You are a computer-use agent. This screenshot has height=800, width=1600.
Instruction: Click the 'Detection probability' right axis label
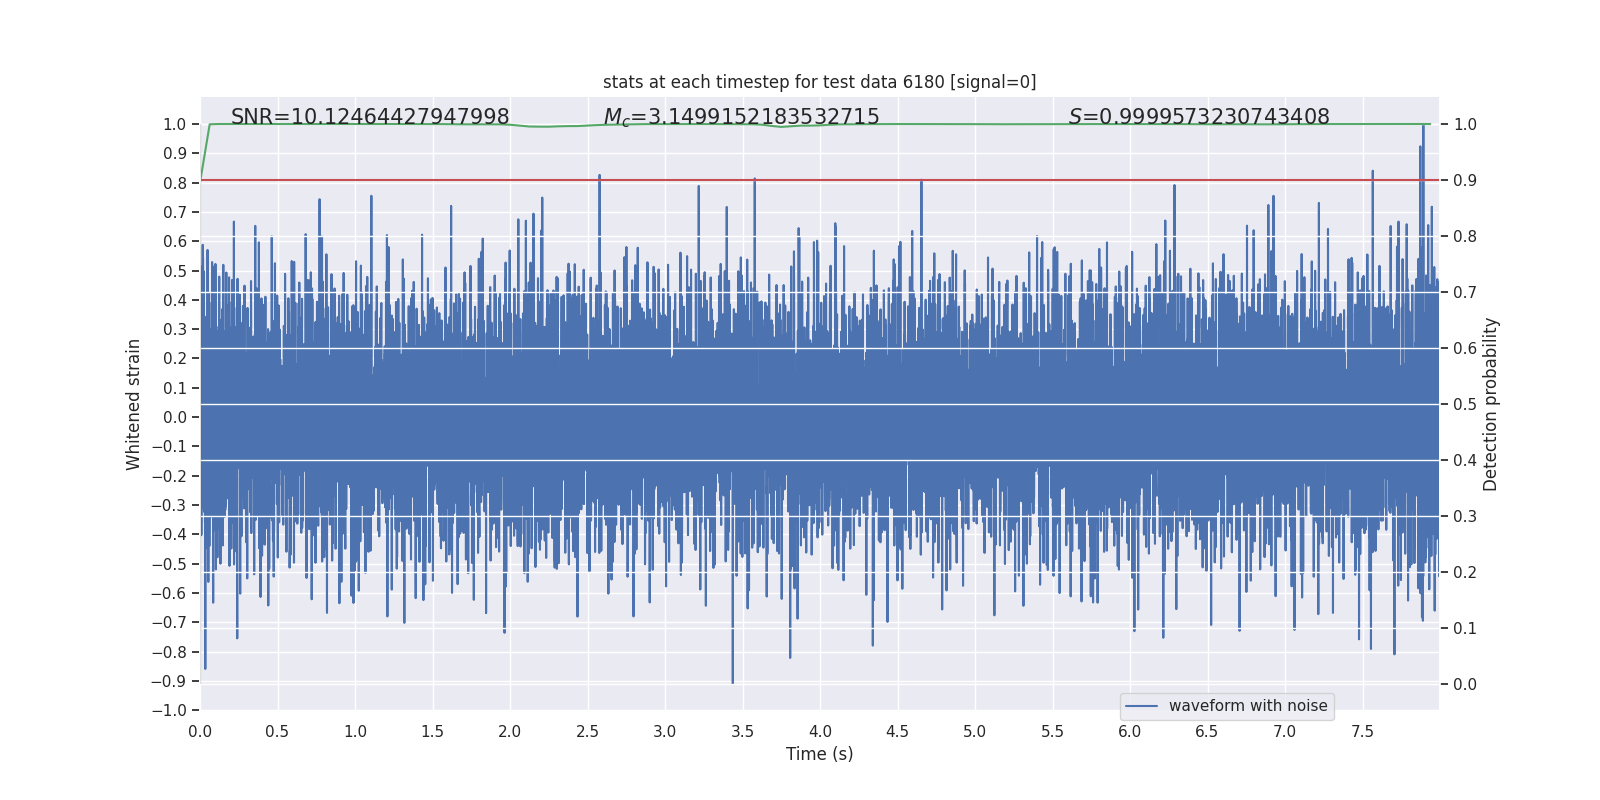(1491, 404)
